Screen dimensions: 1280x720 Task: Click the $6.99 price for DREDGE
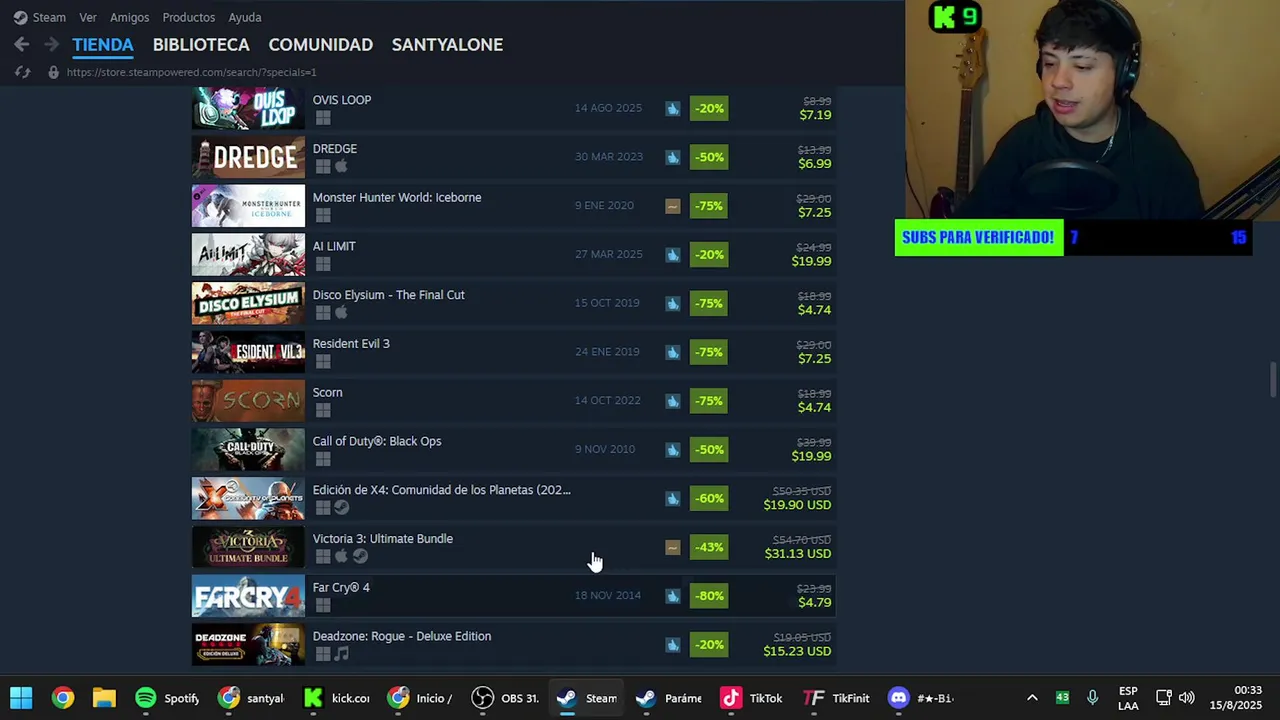pyautogui.click(x=814, y=163)
